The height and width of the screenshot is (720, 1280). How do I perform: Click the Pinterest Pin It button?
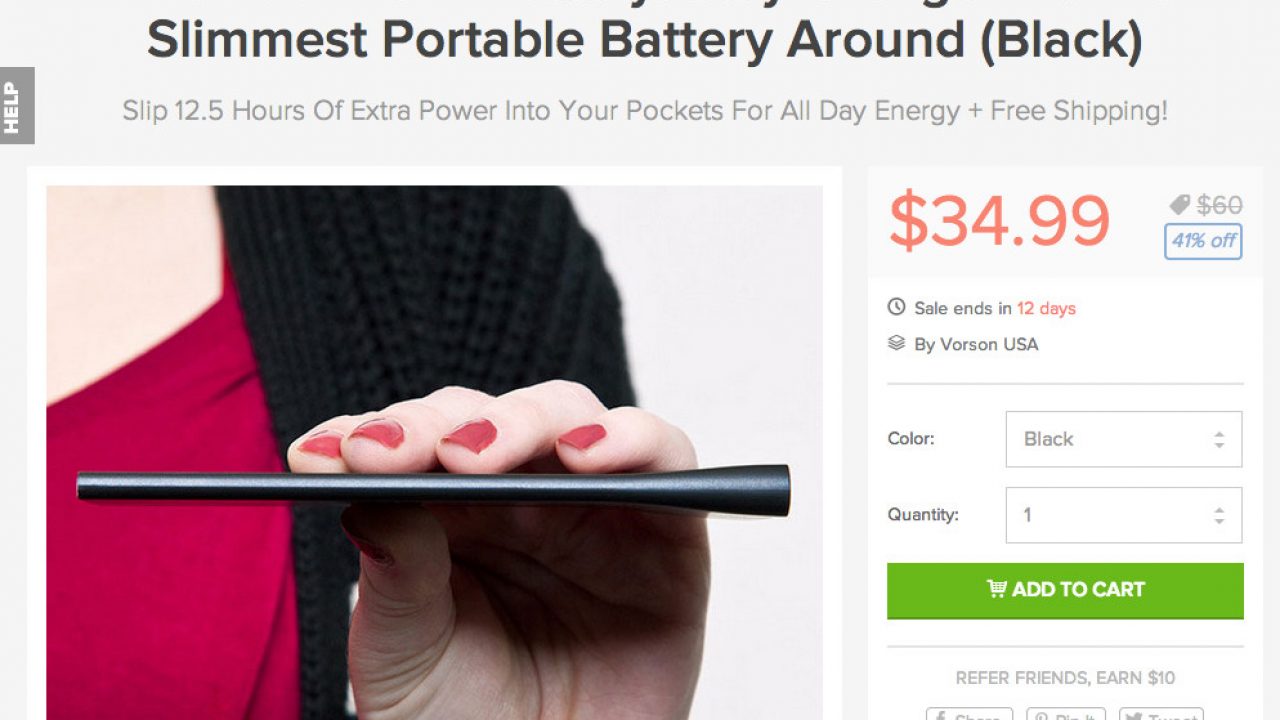click(1065, 714)
